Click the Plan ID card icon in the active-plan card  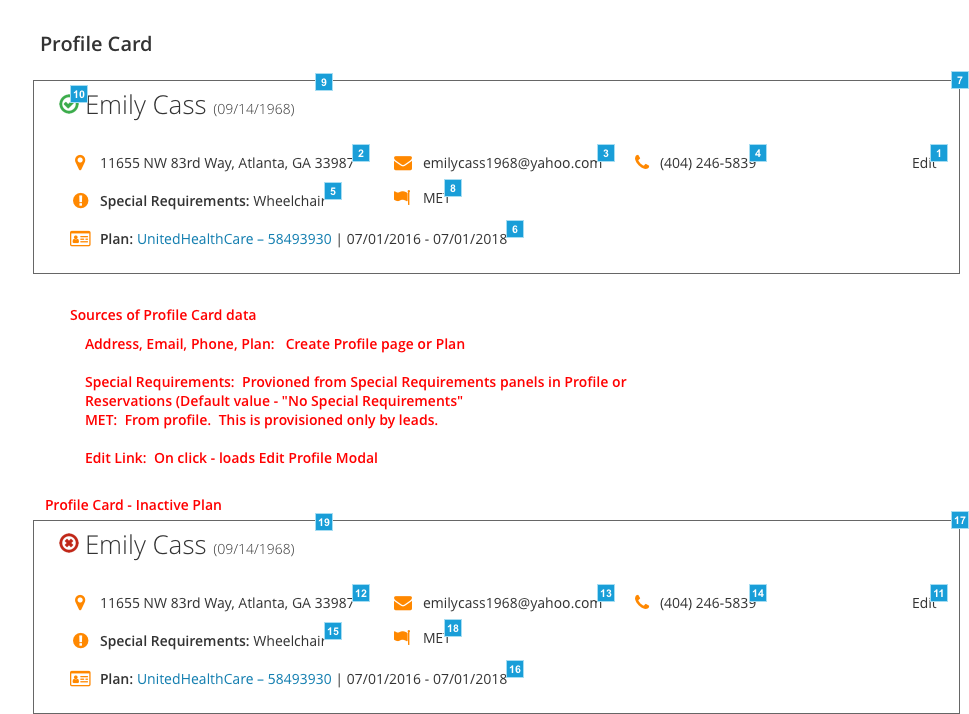click(x=80, y=239)
